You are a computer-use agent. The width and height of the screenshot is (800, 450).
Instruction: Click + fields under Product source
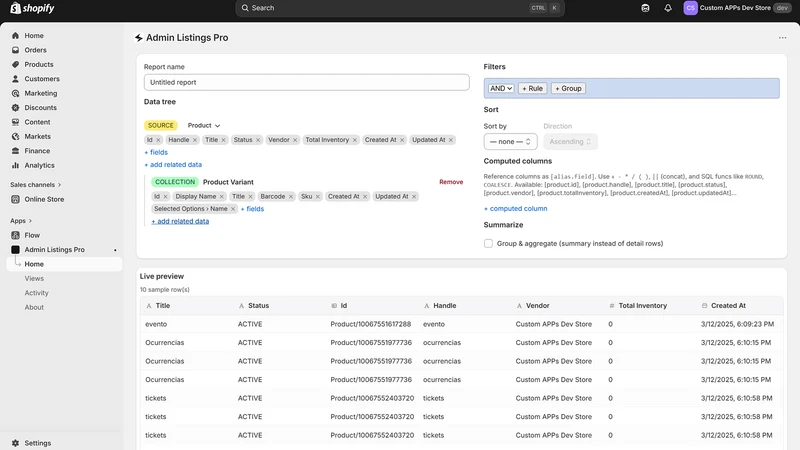click(x=156, y=152)
